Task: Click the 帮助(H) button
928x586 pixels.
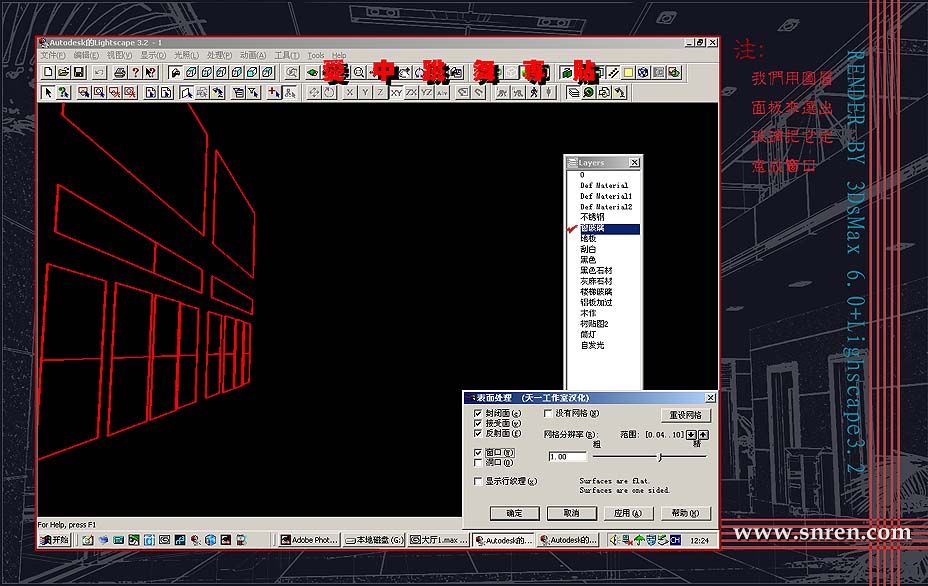Action: 685,513
